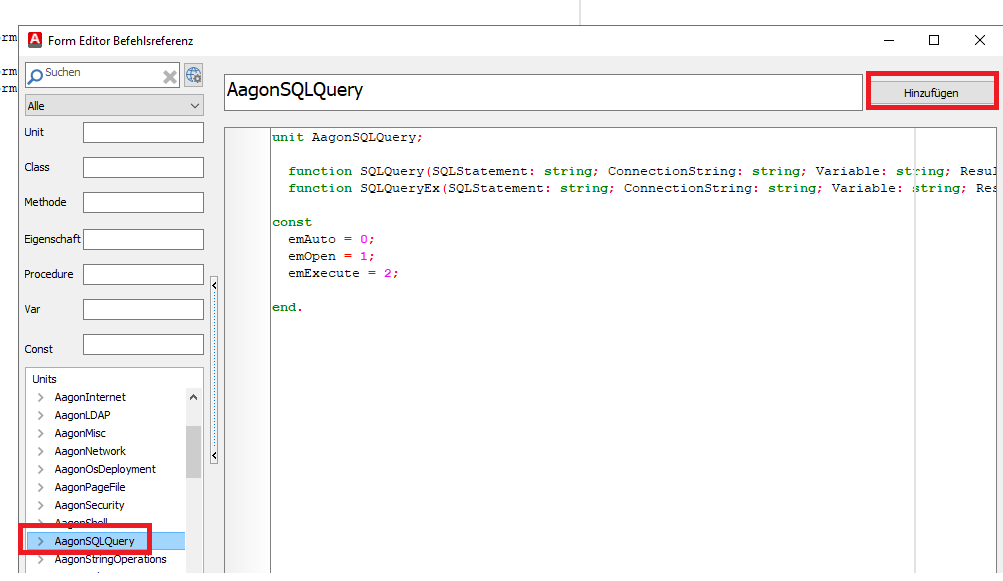Select the AagonSecurity unit entry
The height and width of the screenshot is (581, 1003).
(x=89, y=505)
